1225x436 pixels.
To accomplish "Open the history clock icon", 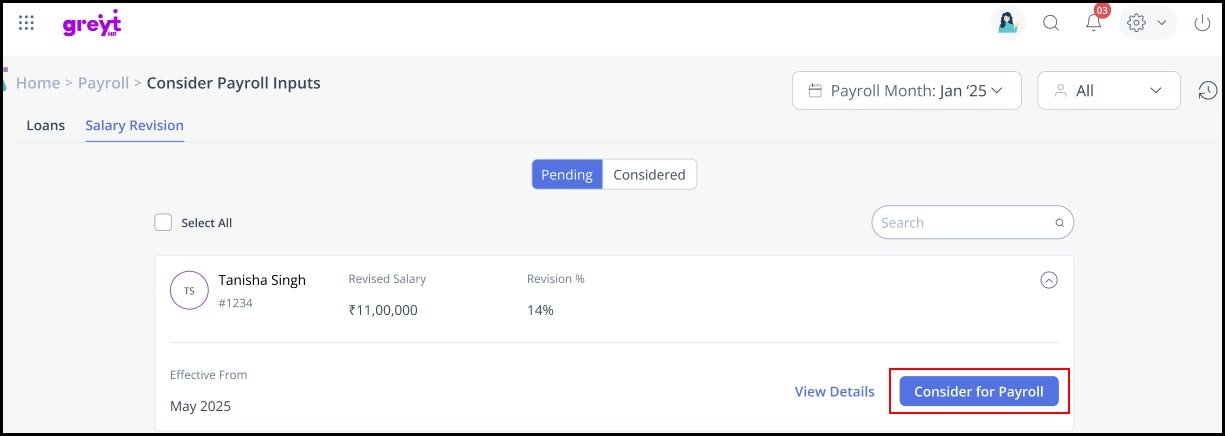I will click(x=1208, y=90).
